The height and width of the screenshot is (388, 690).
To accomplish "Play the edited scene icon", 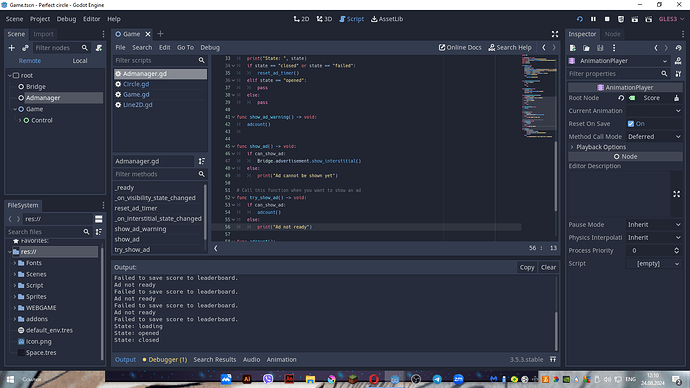I will pyautogui.click(x=635, y=19).
